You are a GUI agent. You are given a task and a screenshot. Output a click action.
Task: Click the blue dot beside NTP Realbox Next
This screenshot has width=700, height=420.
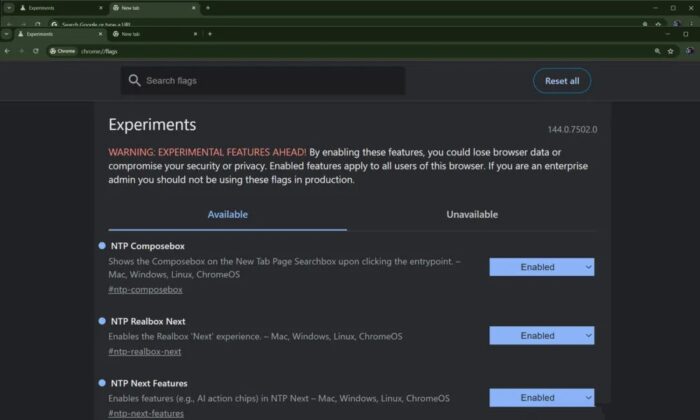tap(102, 321)
